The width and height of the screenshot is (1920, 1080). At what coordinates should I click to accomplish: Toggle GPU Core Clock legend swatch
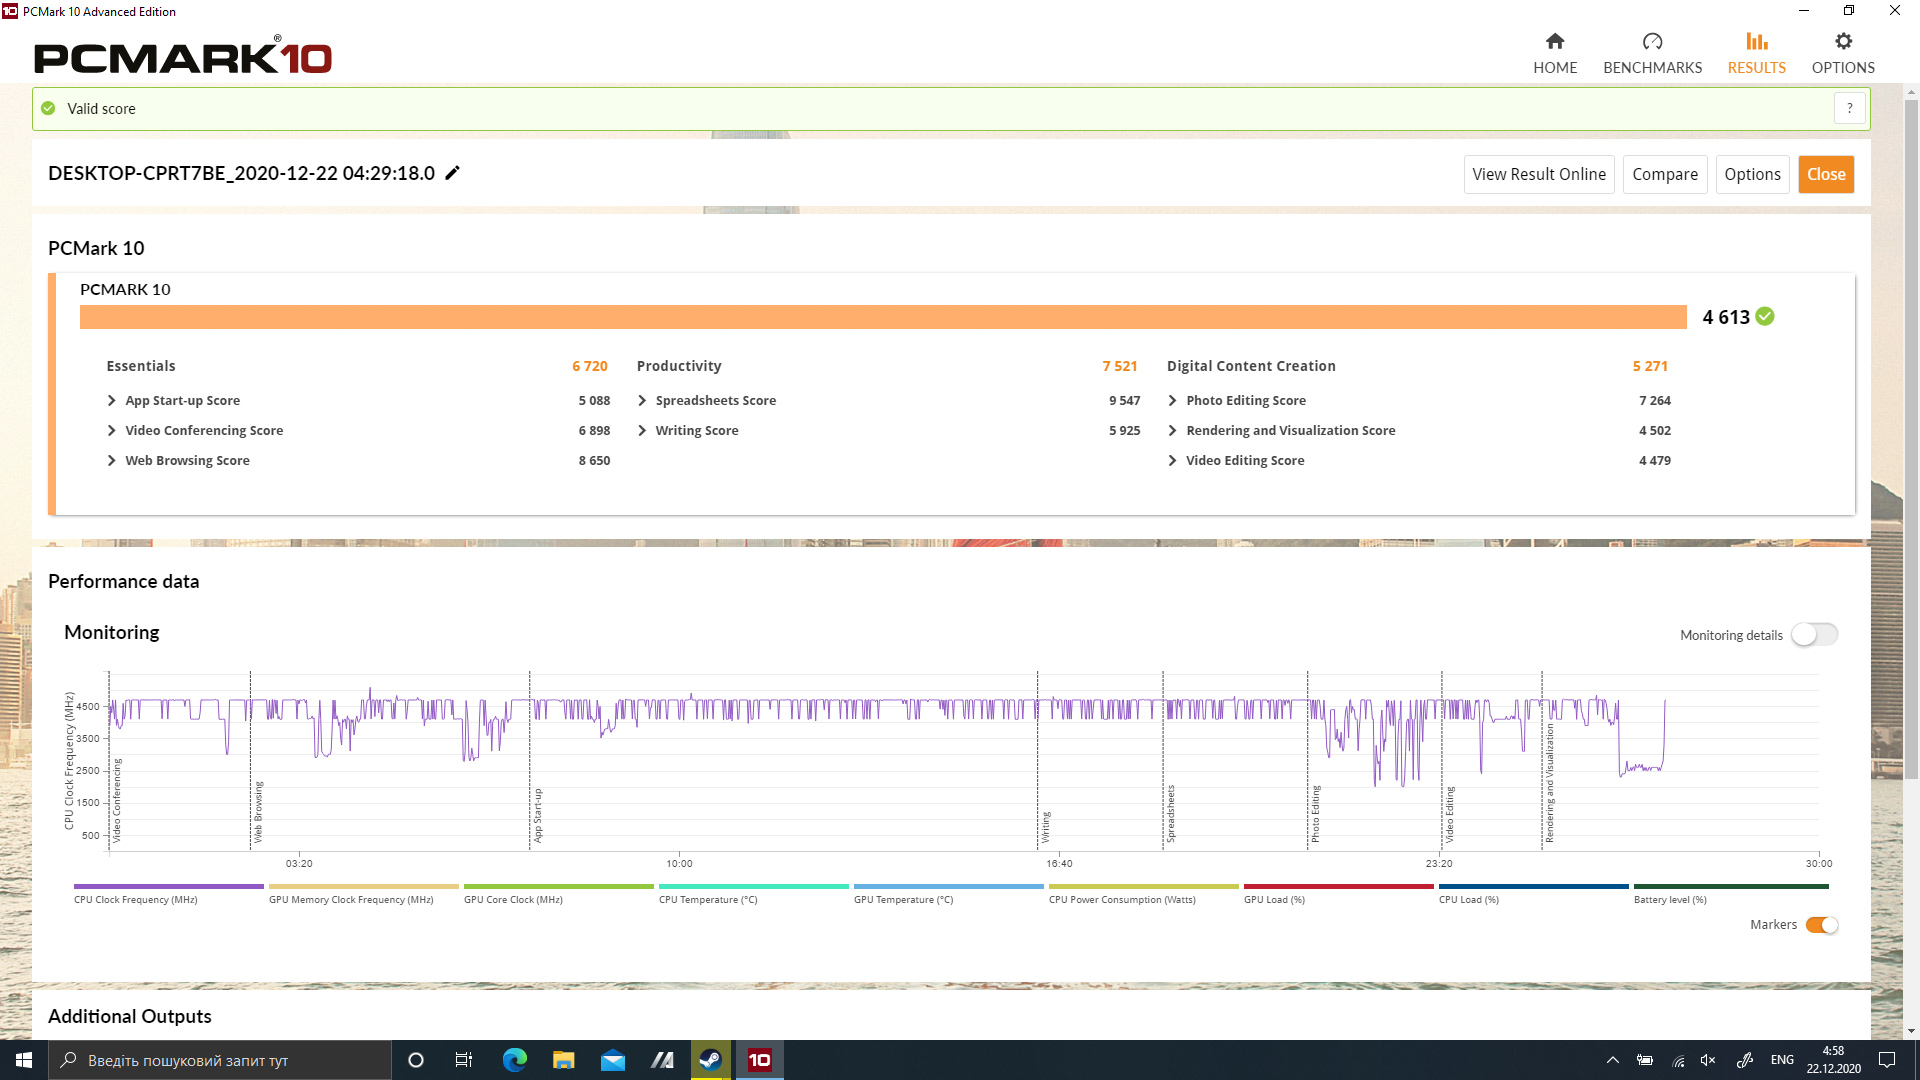[x=559, y=886]
